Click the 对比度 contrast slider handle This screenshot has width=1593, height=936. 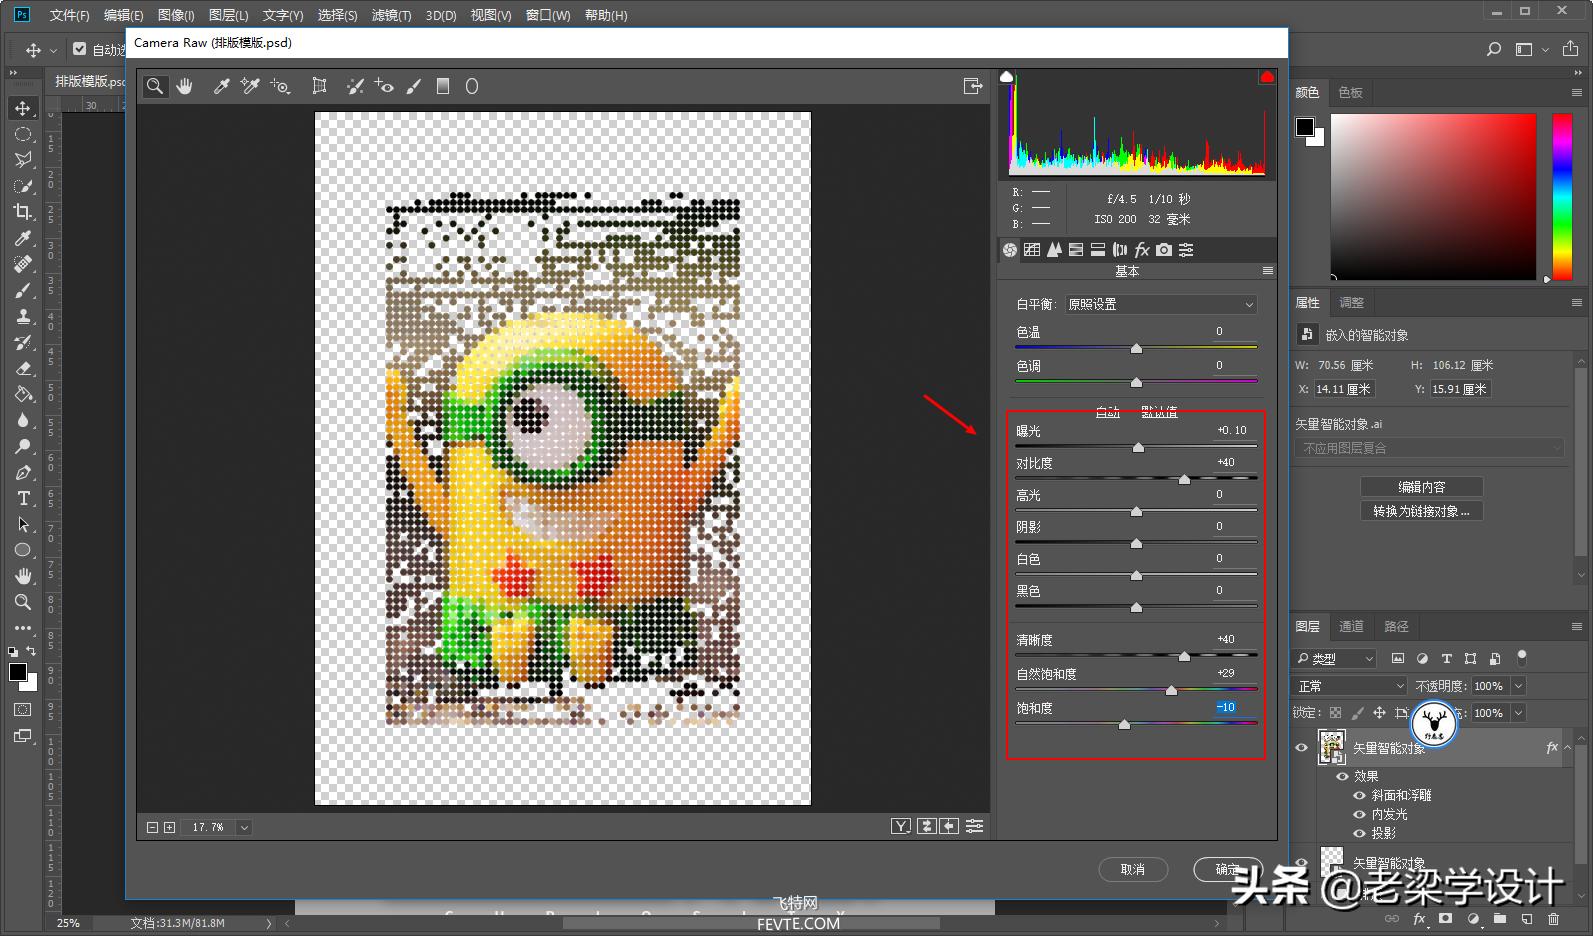pos(1185,479)
